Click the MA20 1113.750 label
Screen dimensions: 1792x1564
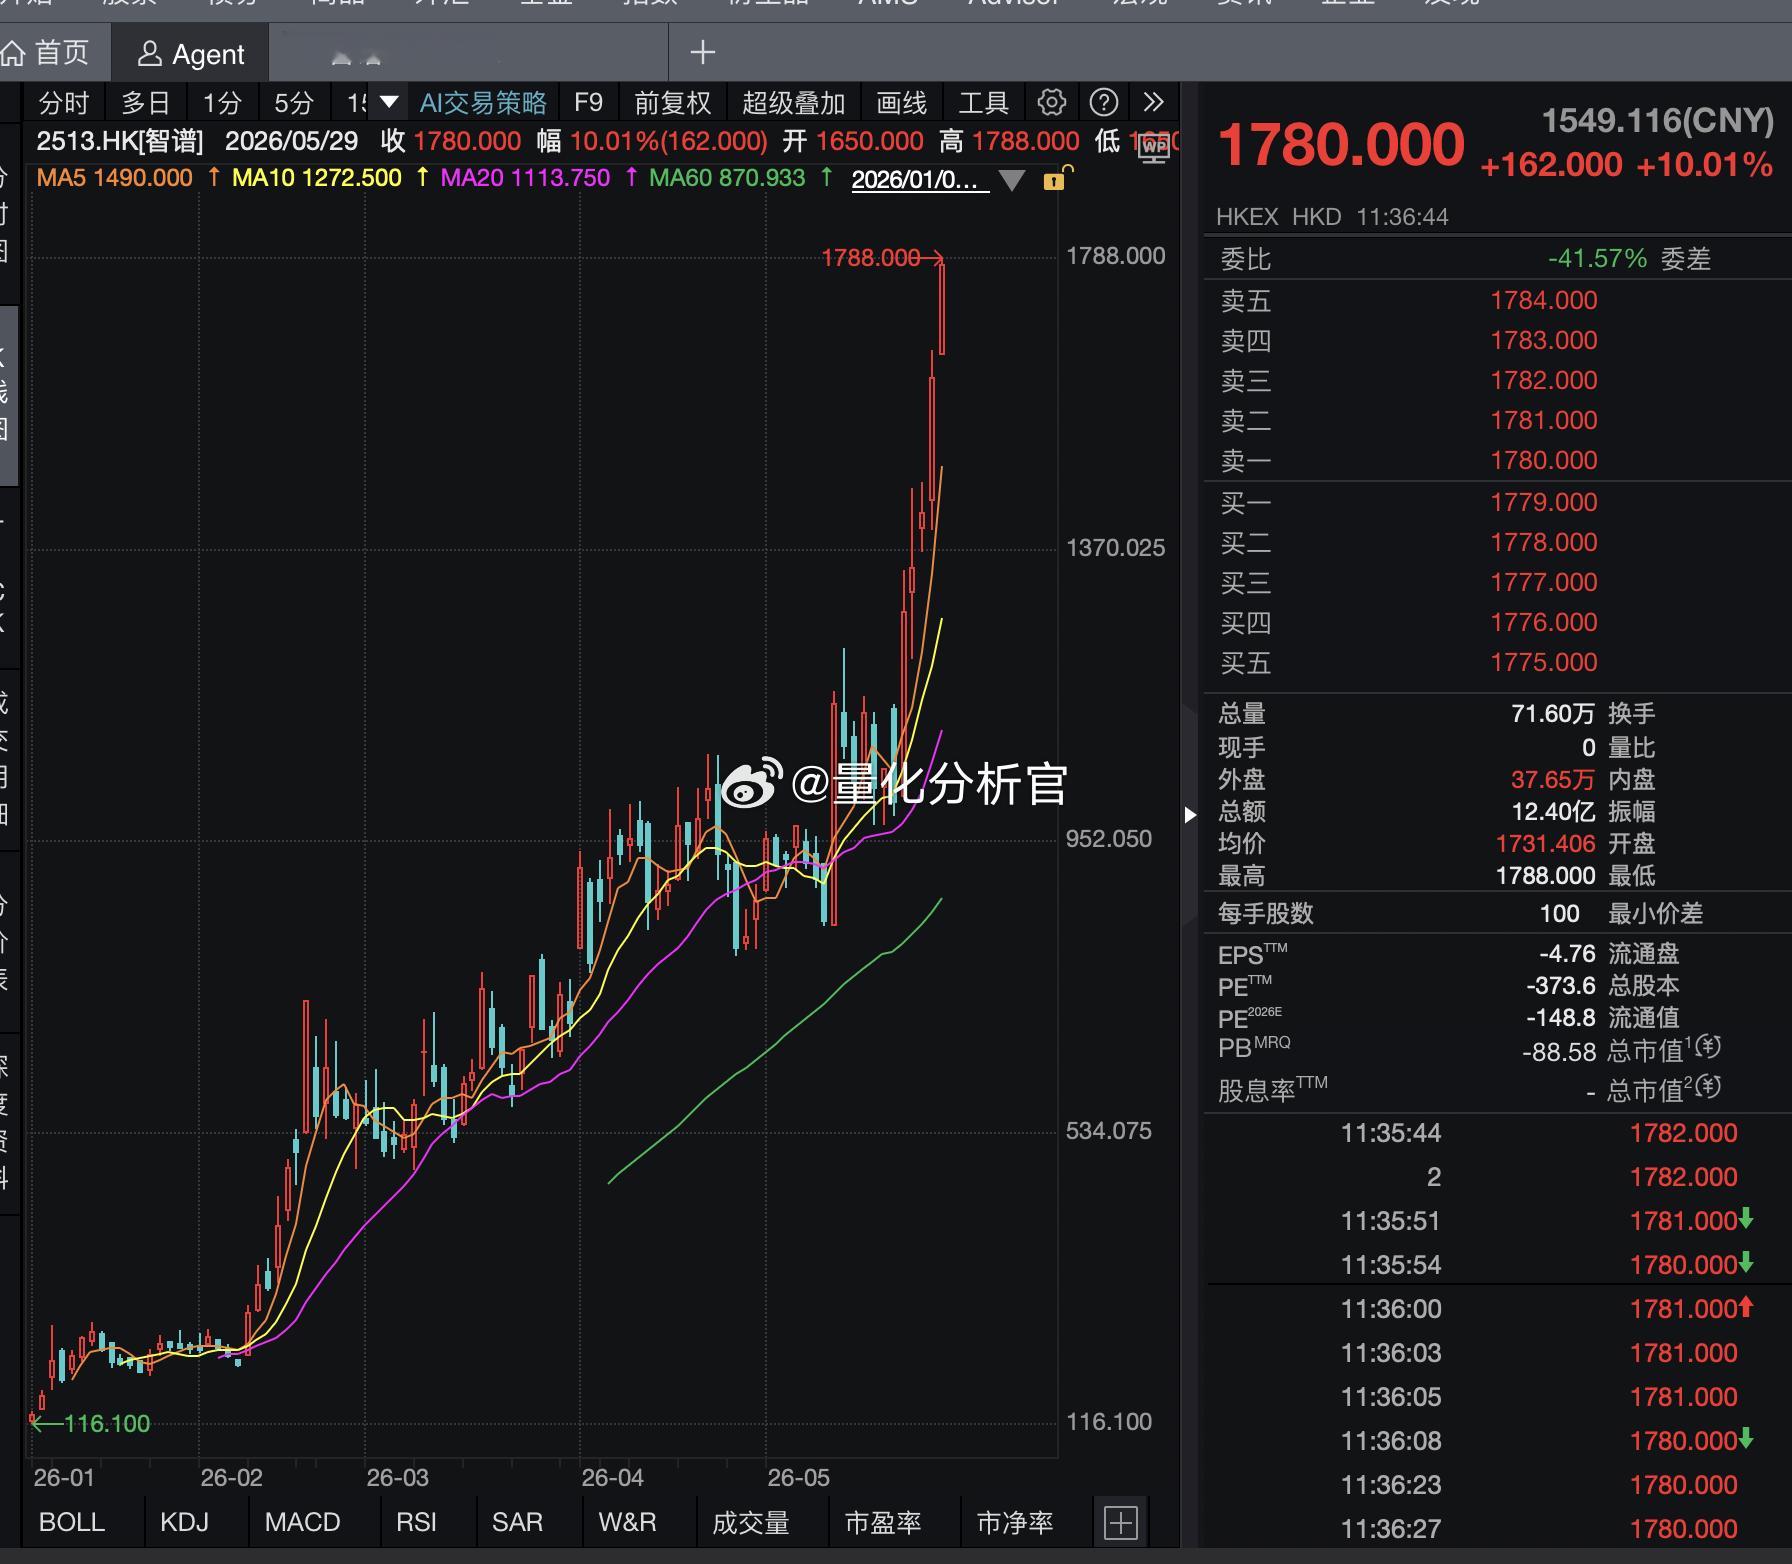(x=524, y=178)
